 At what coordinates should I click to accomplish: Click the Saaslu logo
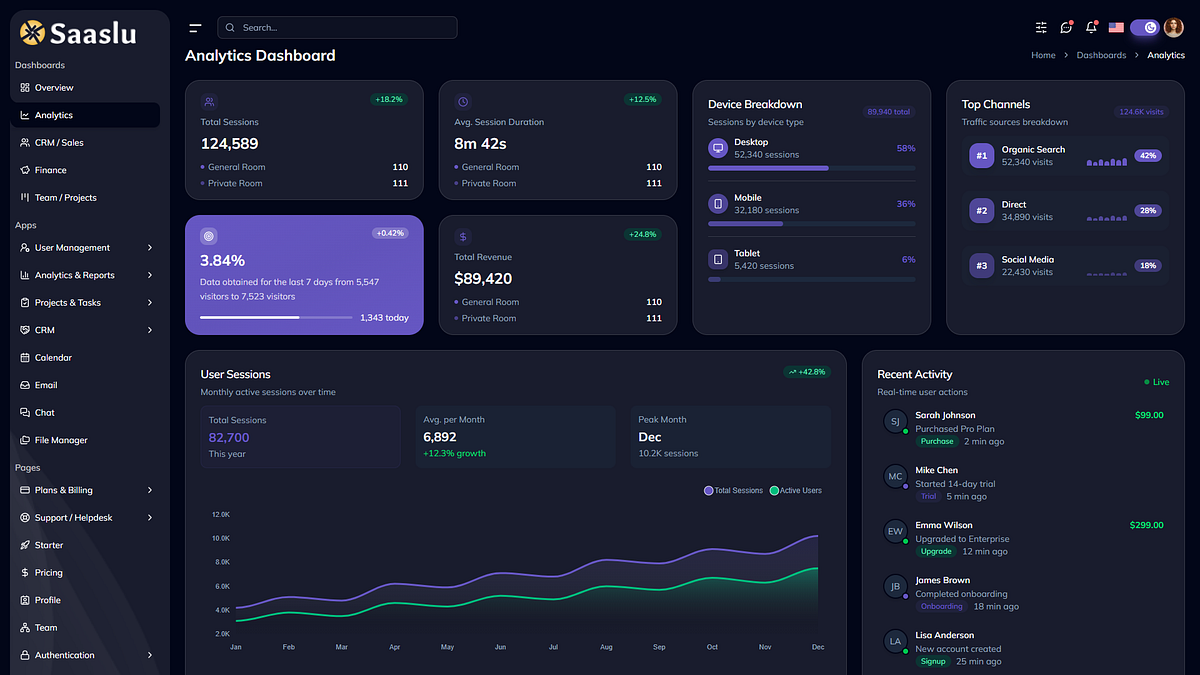[78, 34]
